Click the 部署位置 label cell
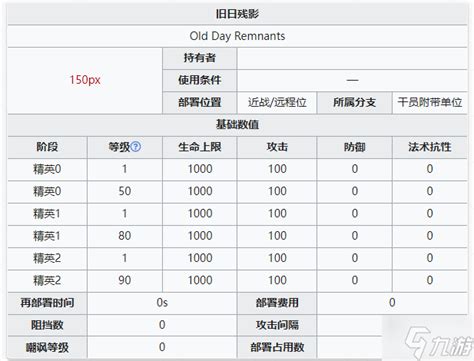Viewport: 474px width, 361px height. [200, 102]
